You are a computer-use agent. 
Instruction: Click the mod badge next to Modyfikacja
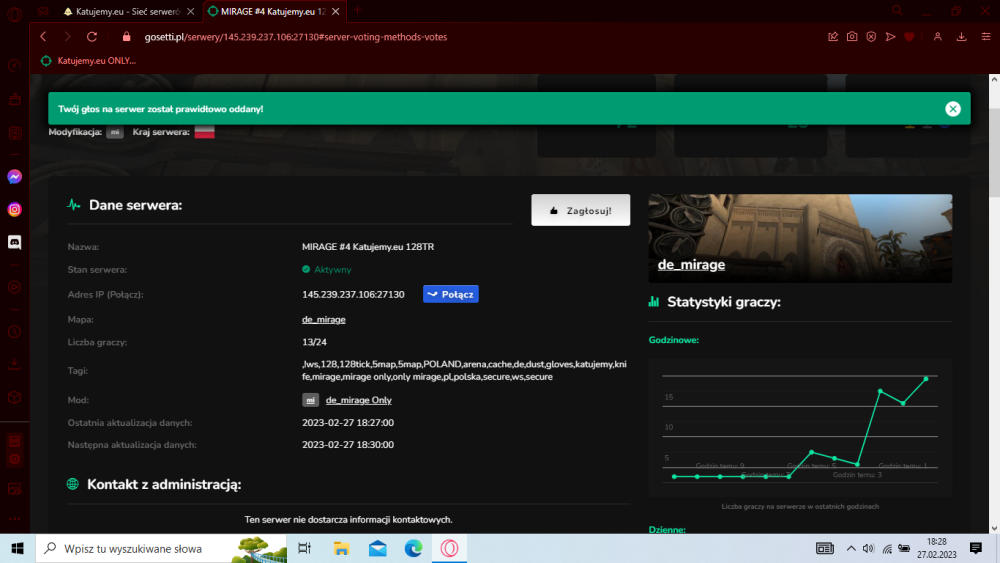115,132
